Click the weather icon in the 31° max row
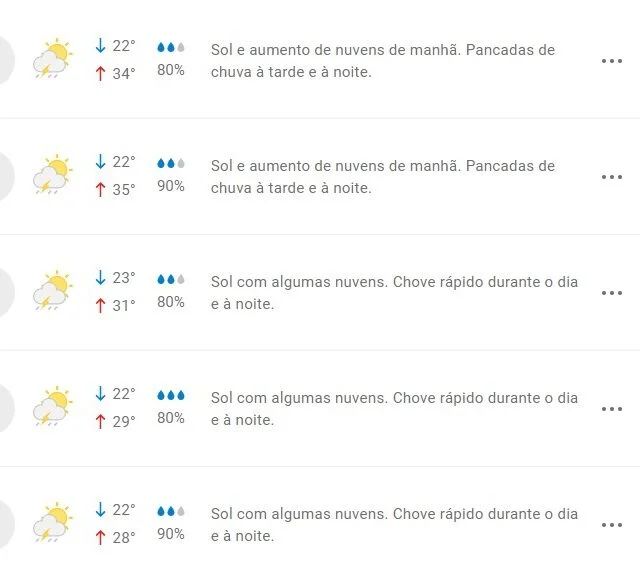The height and width of the screenshot is (572, 640). [53, 290]
